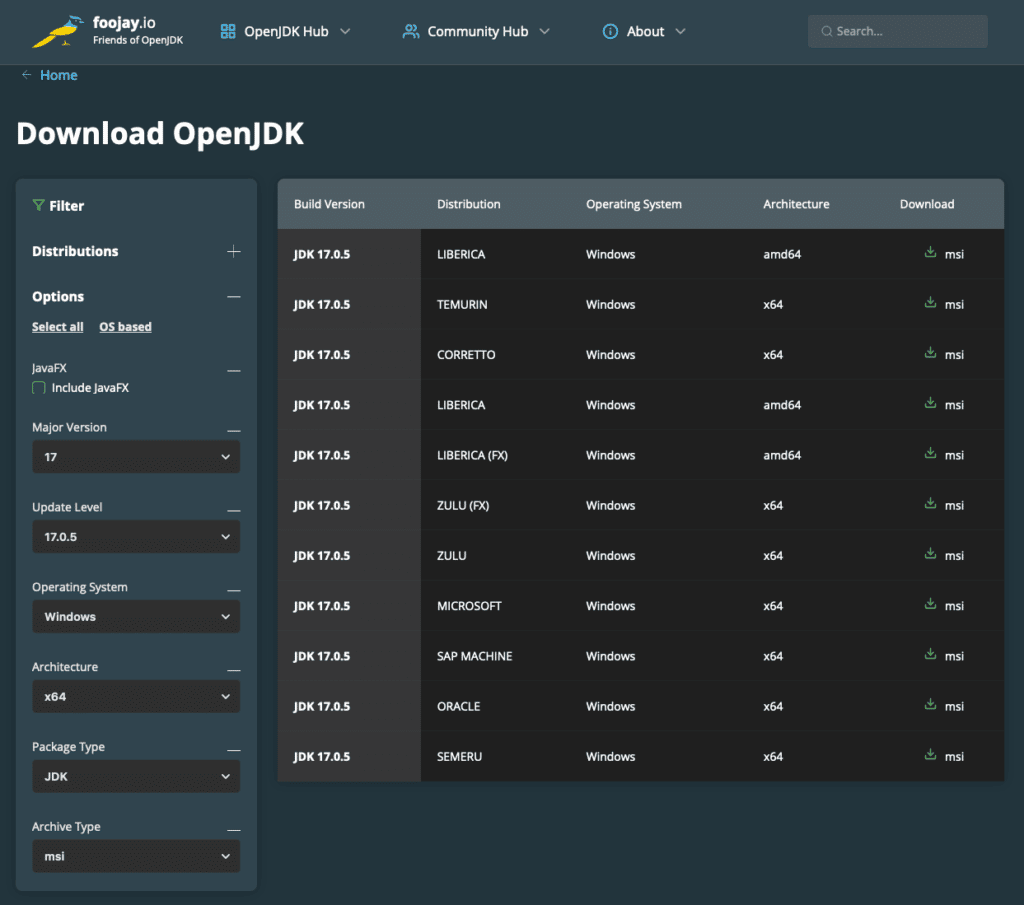Click the Community Hub people icon
Viewport: 1024px width, 905px height.
[411, 31]
